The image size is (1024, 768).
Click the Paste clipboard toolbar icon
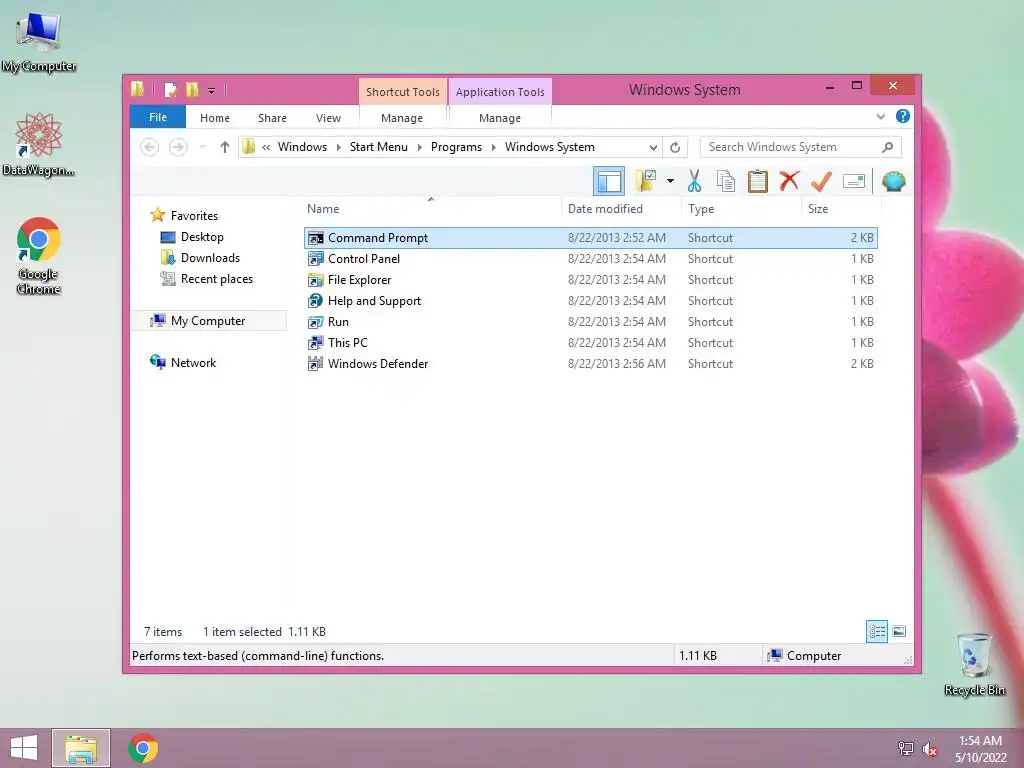click(x=758, y=181)
